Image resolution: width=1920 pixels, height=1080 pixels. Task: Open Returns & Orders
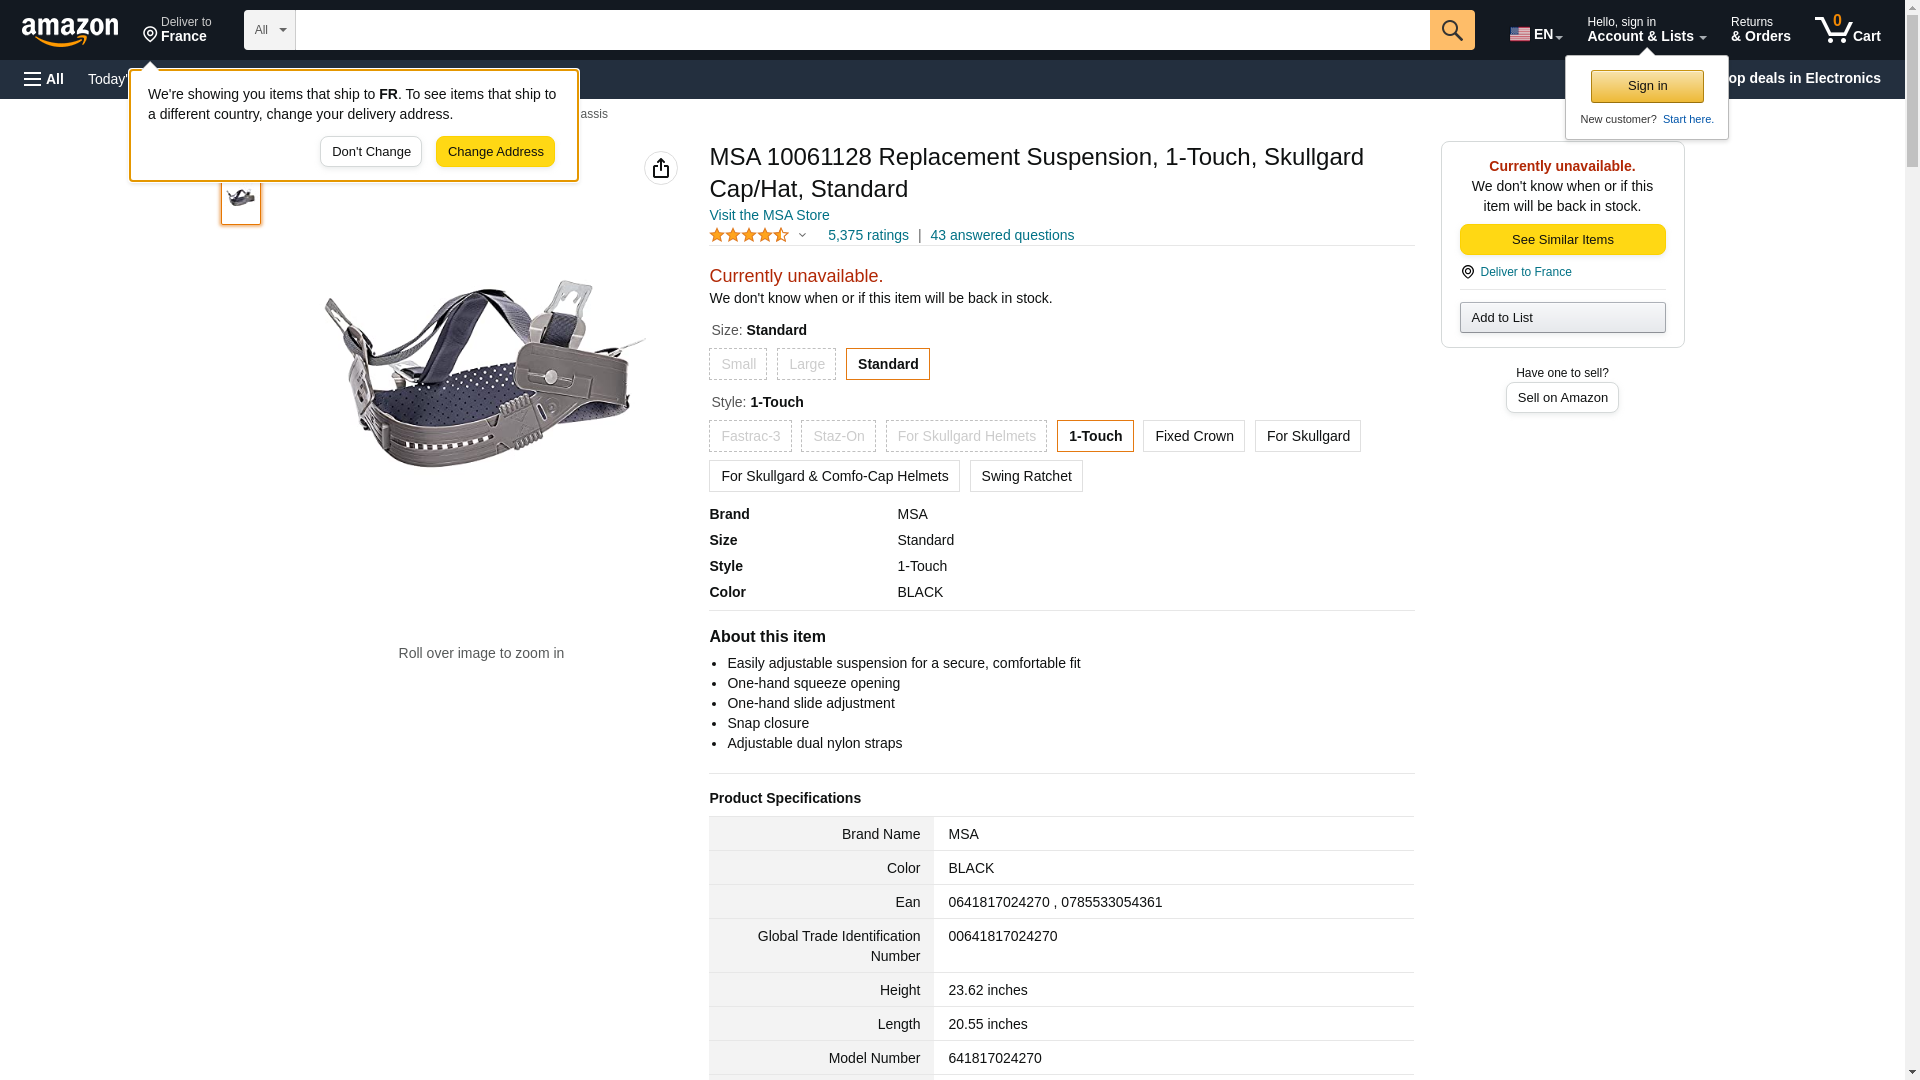[1760, 30]
